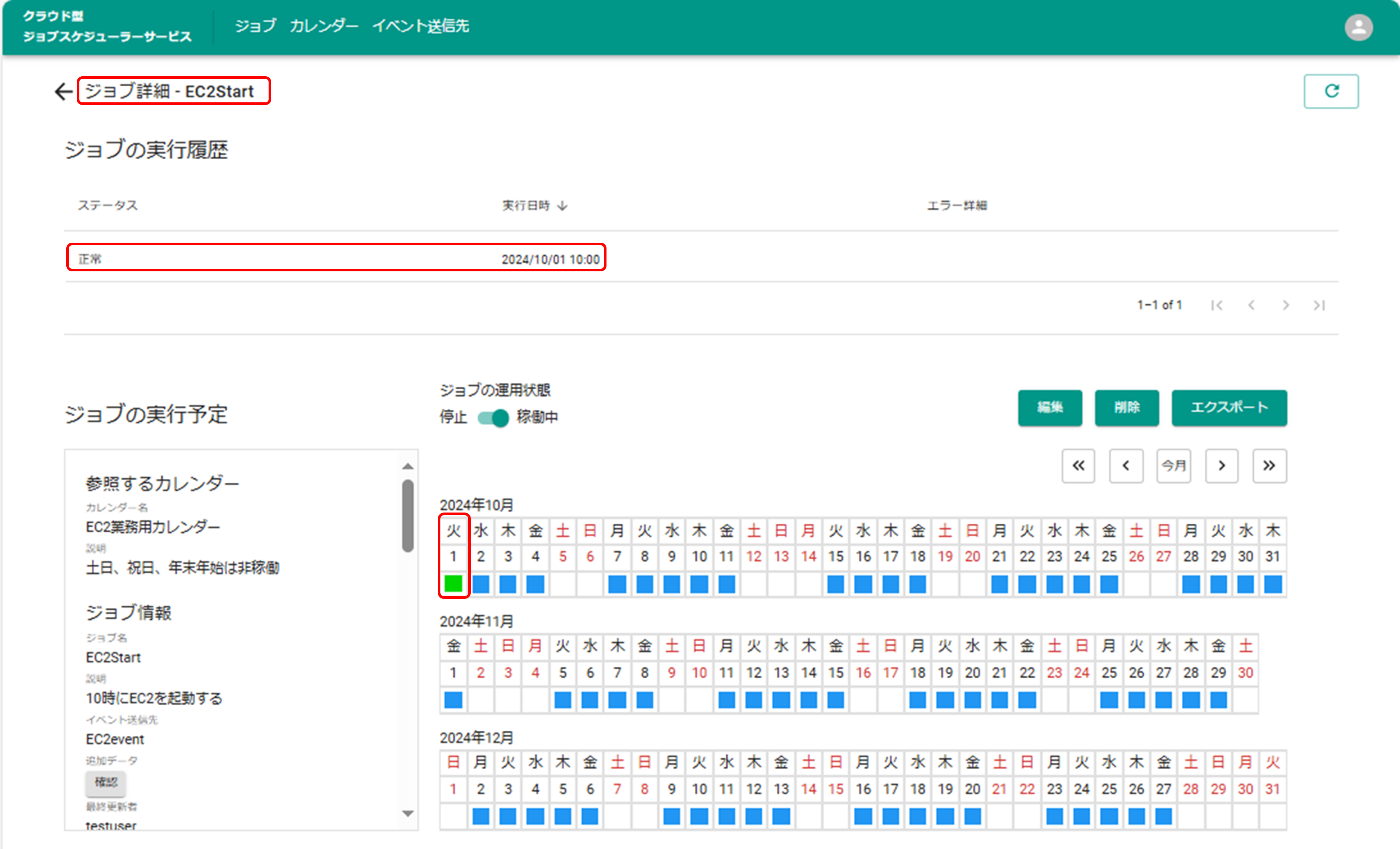Click the 2024年11月 month label

point(476,622)
